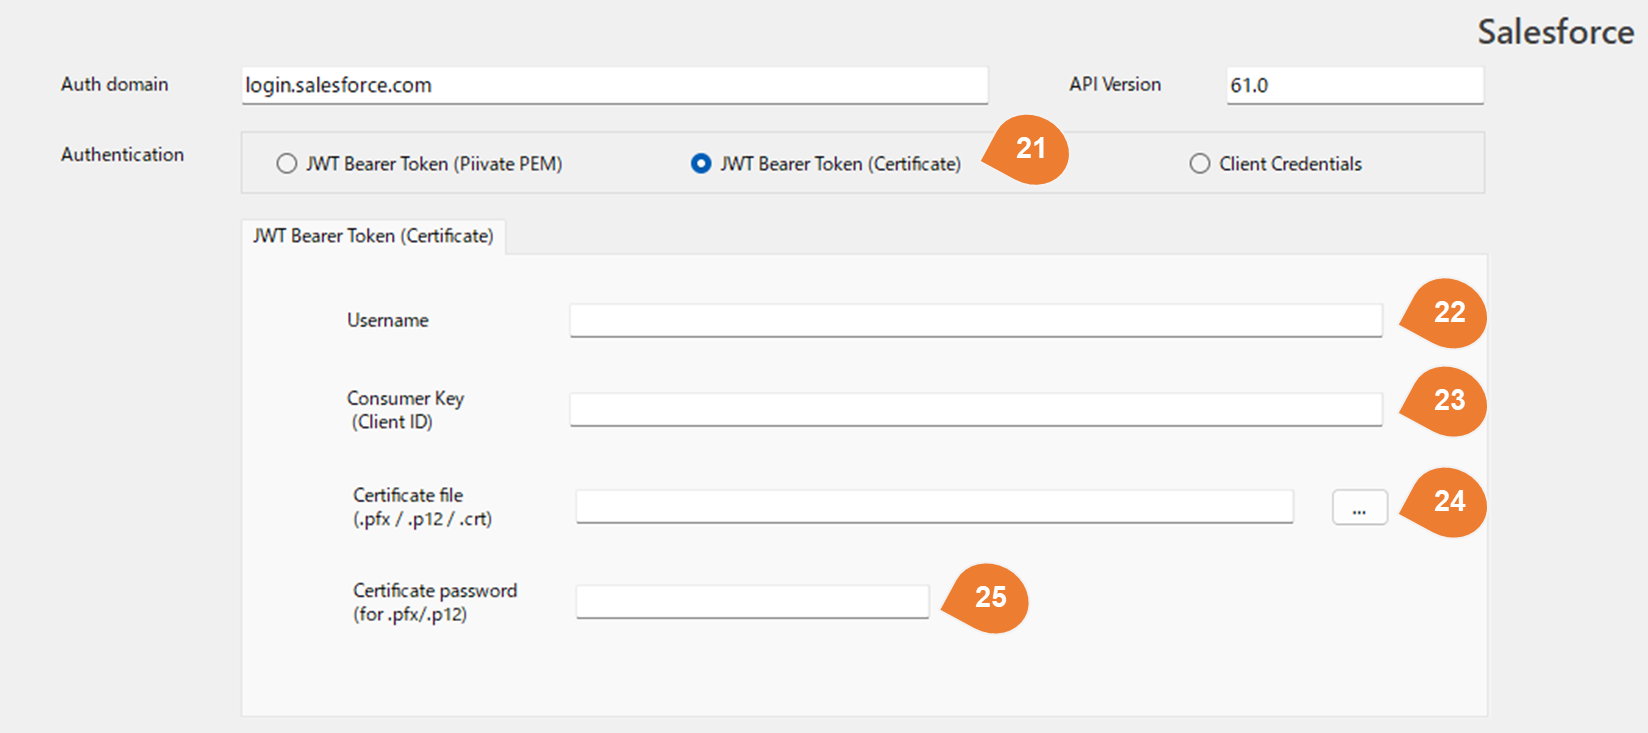Focus the API Version text box
1648x733 pixels.
[x=1354, y=86]
